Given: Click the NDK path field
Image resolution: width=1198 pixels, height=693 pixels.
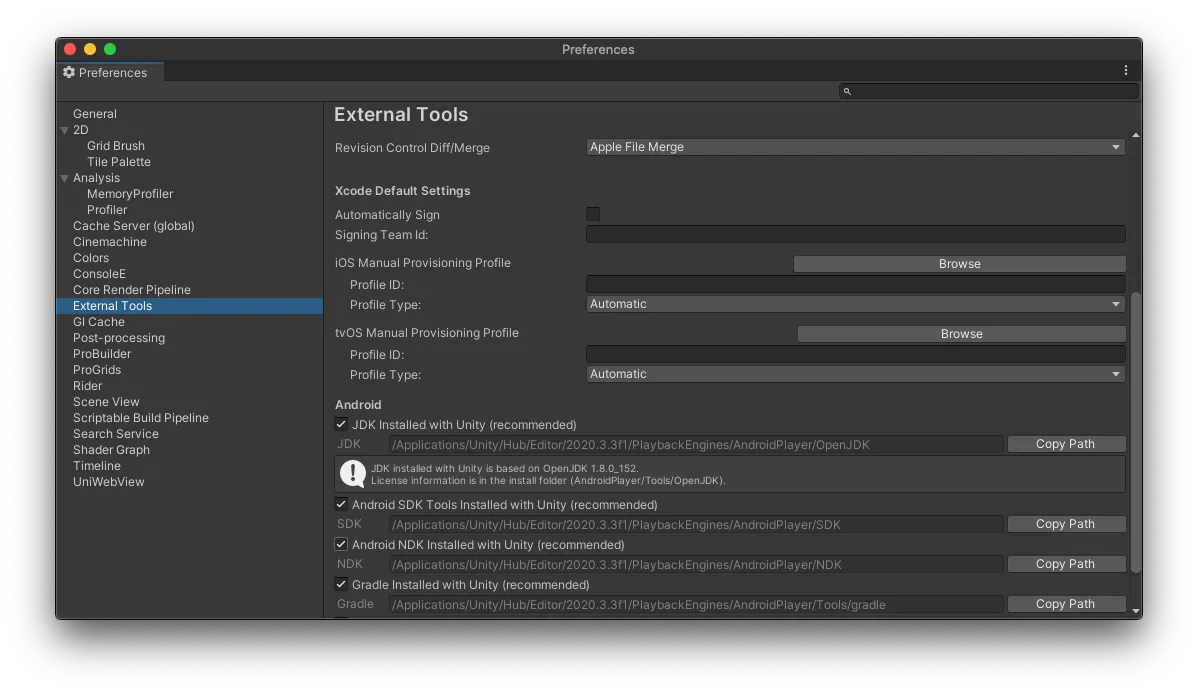Looking at the screenshot, I should pos(696,565).
